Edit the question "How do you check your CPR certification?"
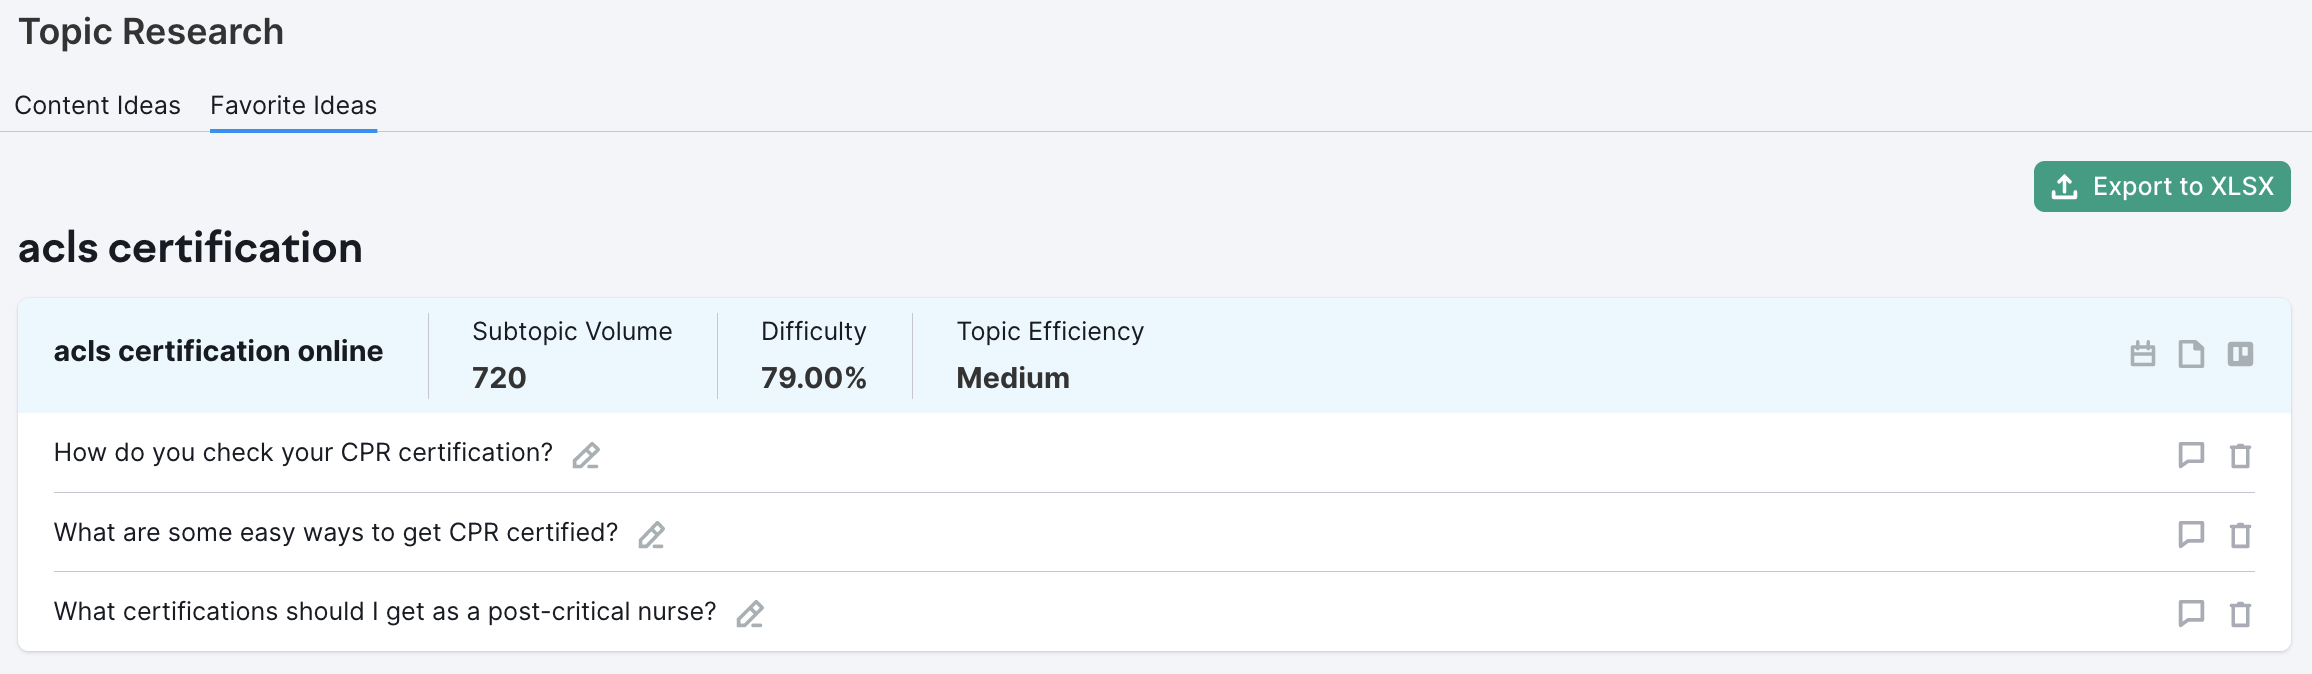Screen dimensions: 2312x674 click(x=586, y=456)
